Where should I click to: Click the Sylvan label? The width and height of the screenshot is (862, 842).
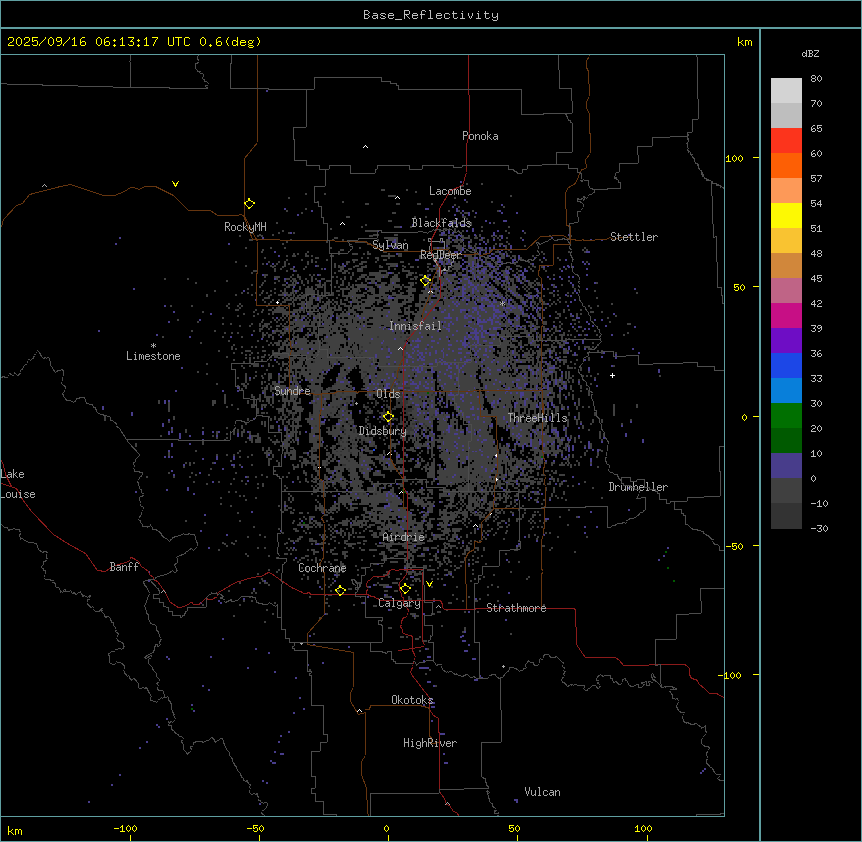click(390, 245)
